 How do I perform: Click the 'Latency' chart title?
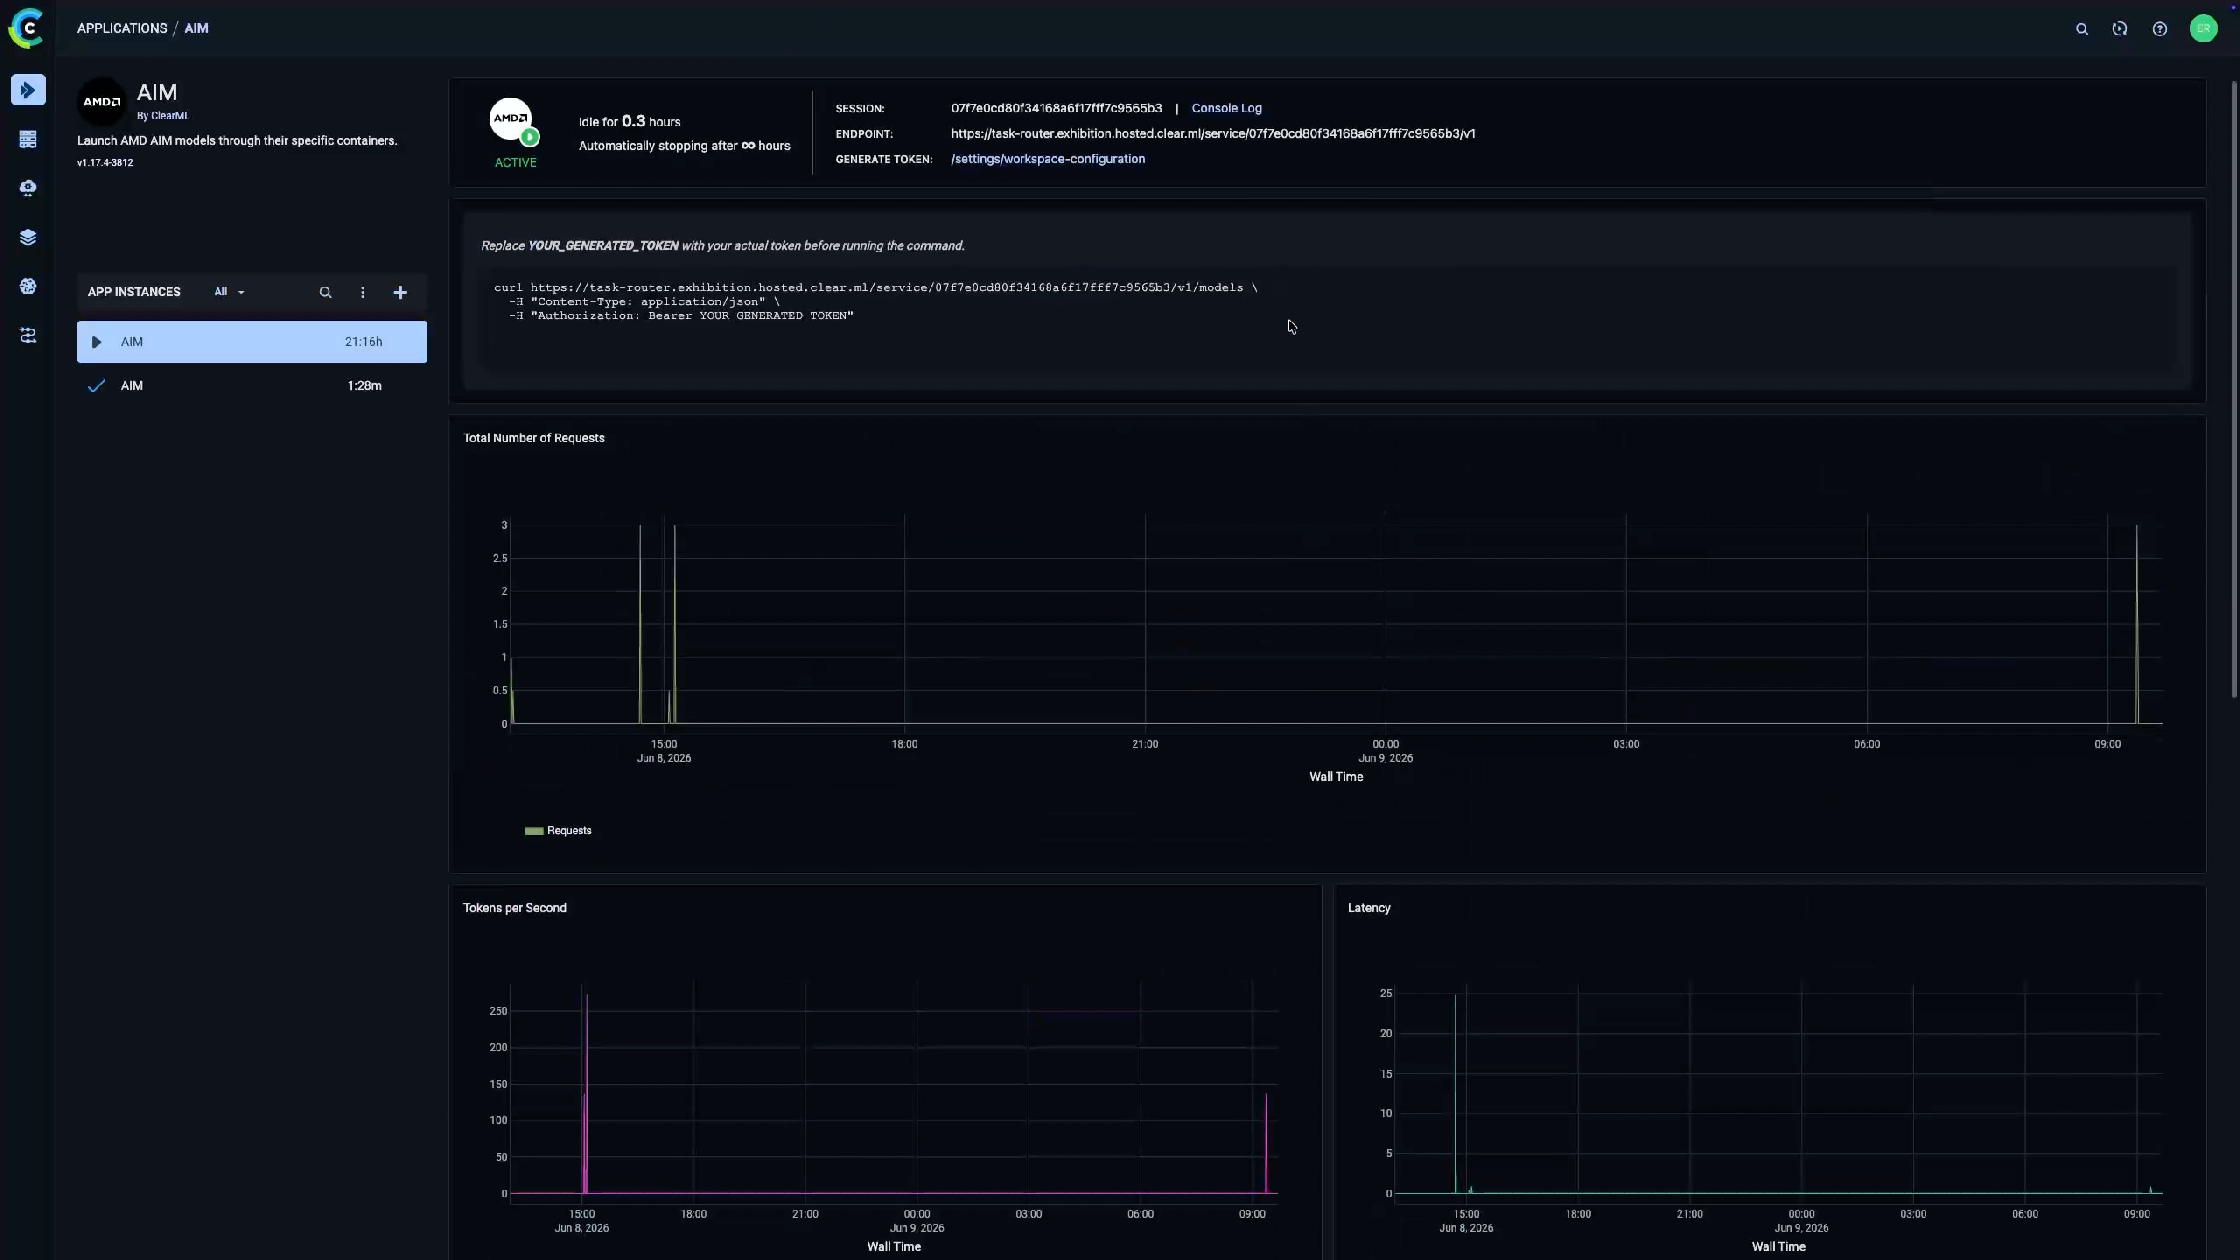(x=1369, y=908)
